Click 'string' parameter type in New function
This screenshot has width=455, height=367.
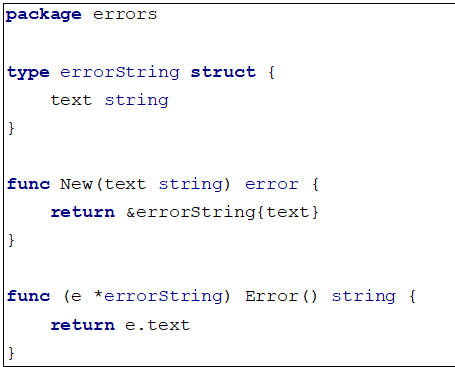[x=190, y=184]
